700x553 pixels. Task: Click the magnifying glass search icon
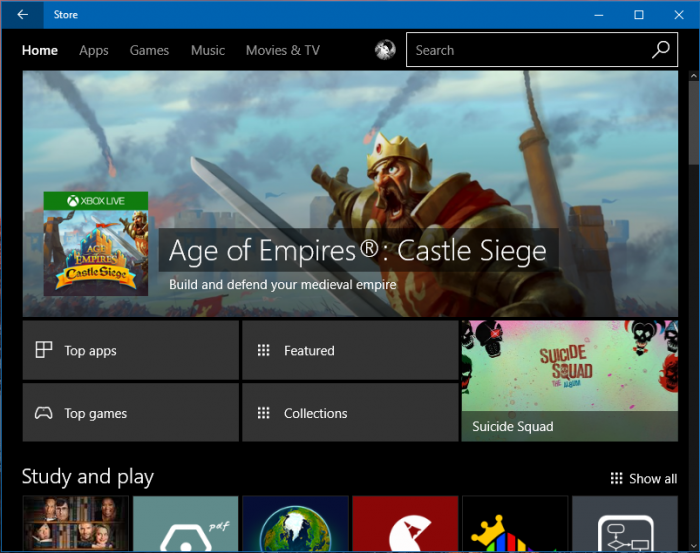(x=661, y=50)
